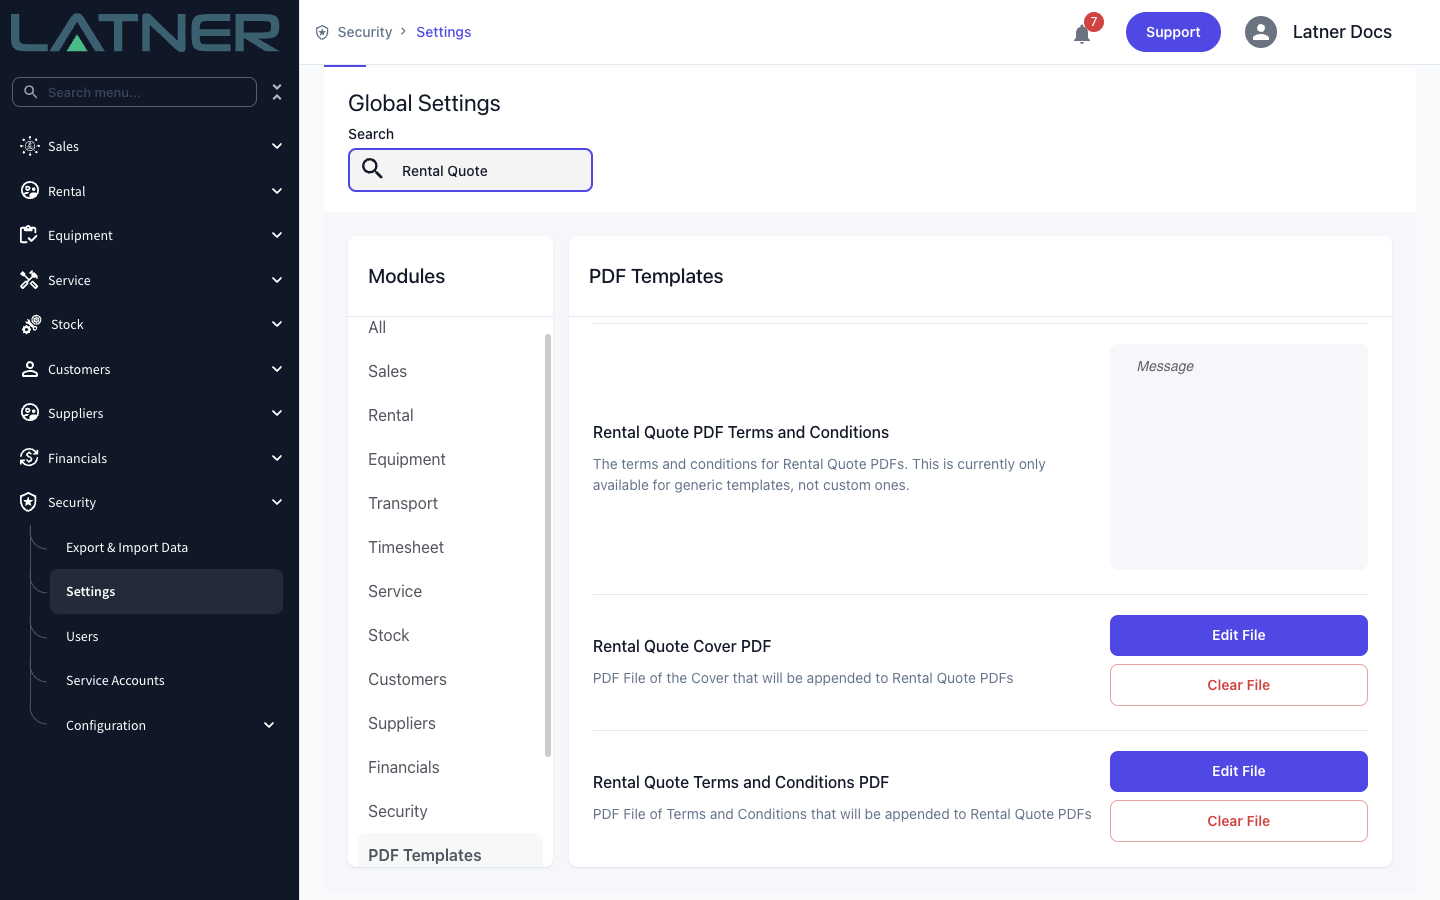Open notifications bell
The width and height of the screenshot is (1440, 900).
(x=1082, y=34)
